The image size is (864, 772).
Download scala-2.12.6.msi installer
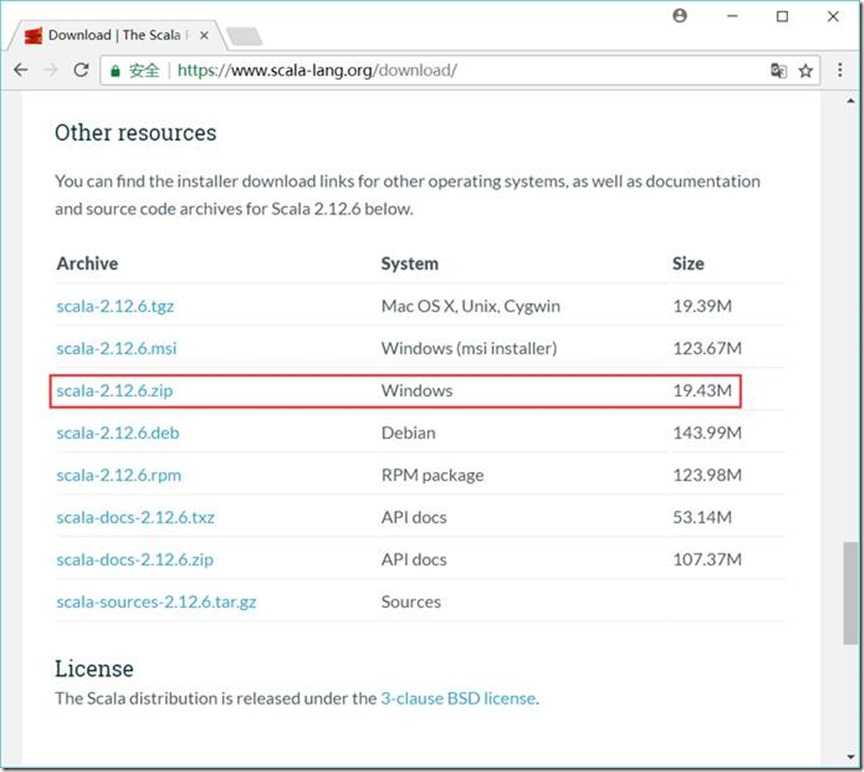(x=116, y=348)
